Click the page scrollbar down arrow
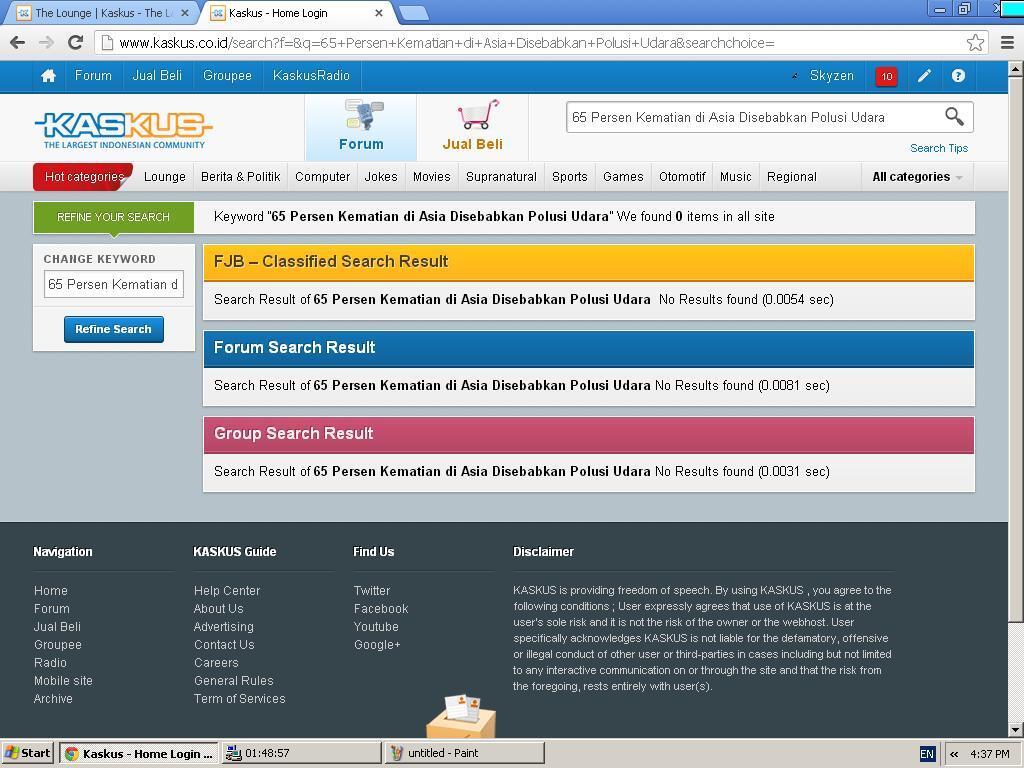 (x=1016, y=729)
